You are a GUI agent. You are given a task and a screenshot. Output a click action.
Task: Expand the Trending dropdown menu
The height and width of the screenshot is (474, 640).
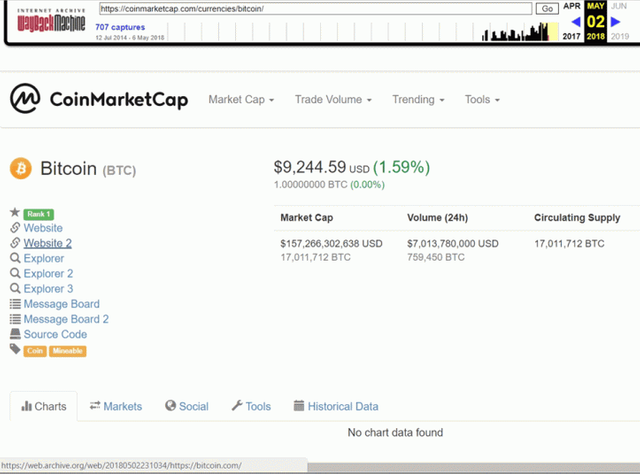click(418, 100)
